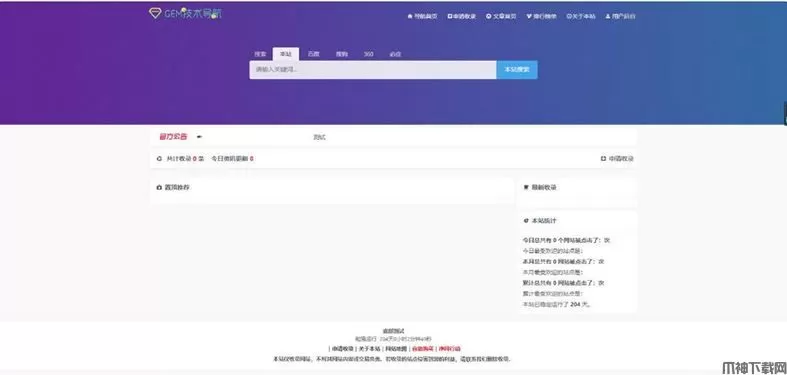Open 用户后台 in the top navigation
Image resolution: width=787 pixels, height=375 pixels.
click(620, 16)
